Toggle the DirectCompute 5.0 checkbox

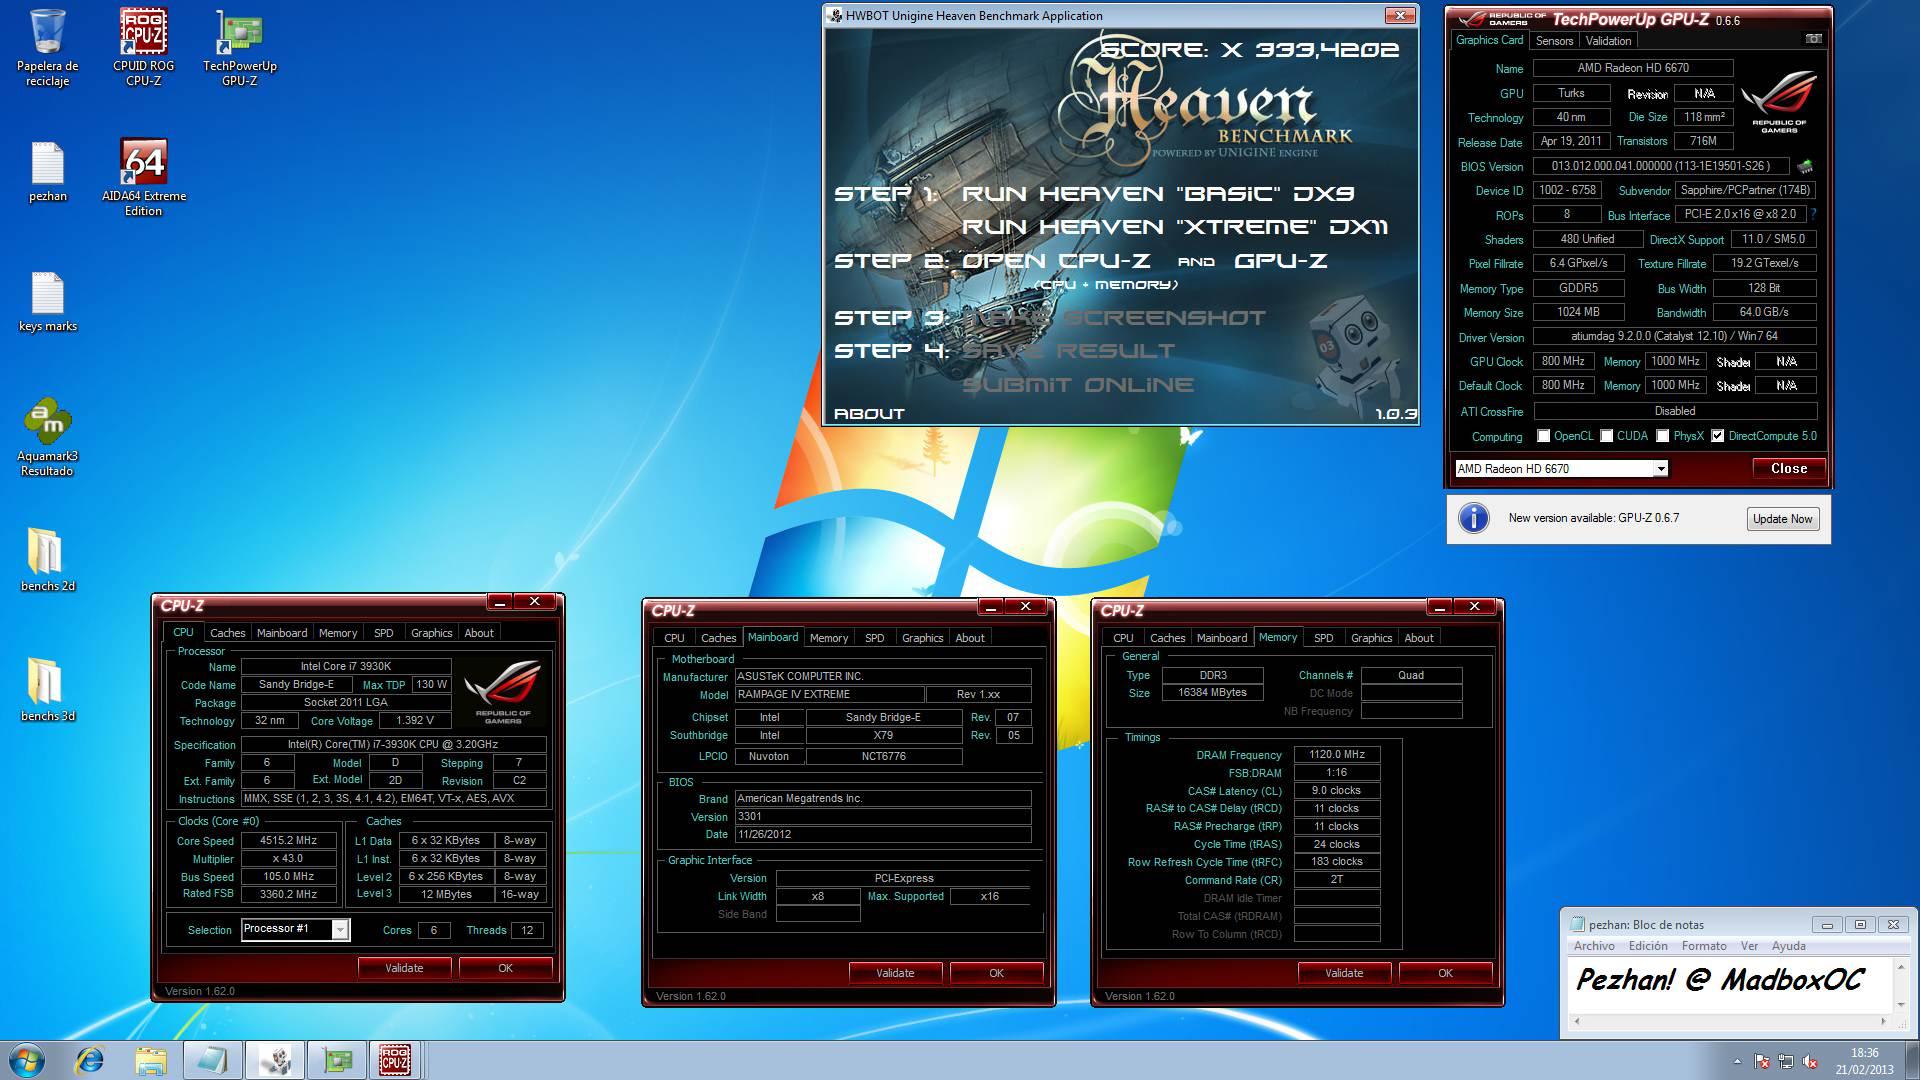coord(1717,436)
